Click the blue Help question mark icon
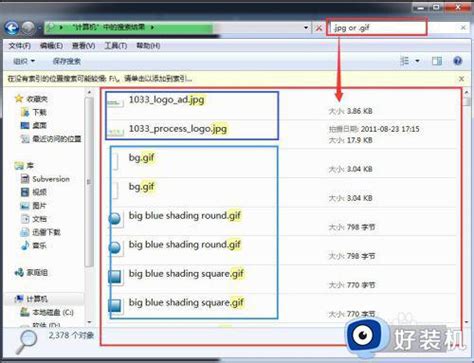This screenshot has width=474, height=363. 458,61
